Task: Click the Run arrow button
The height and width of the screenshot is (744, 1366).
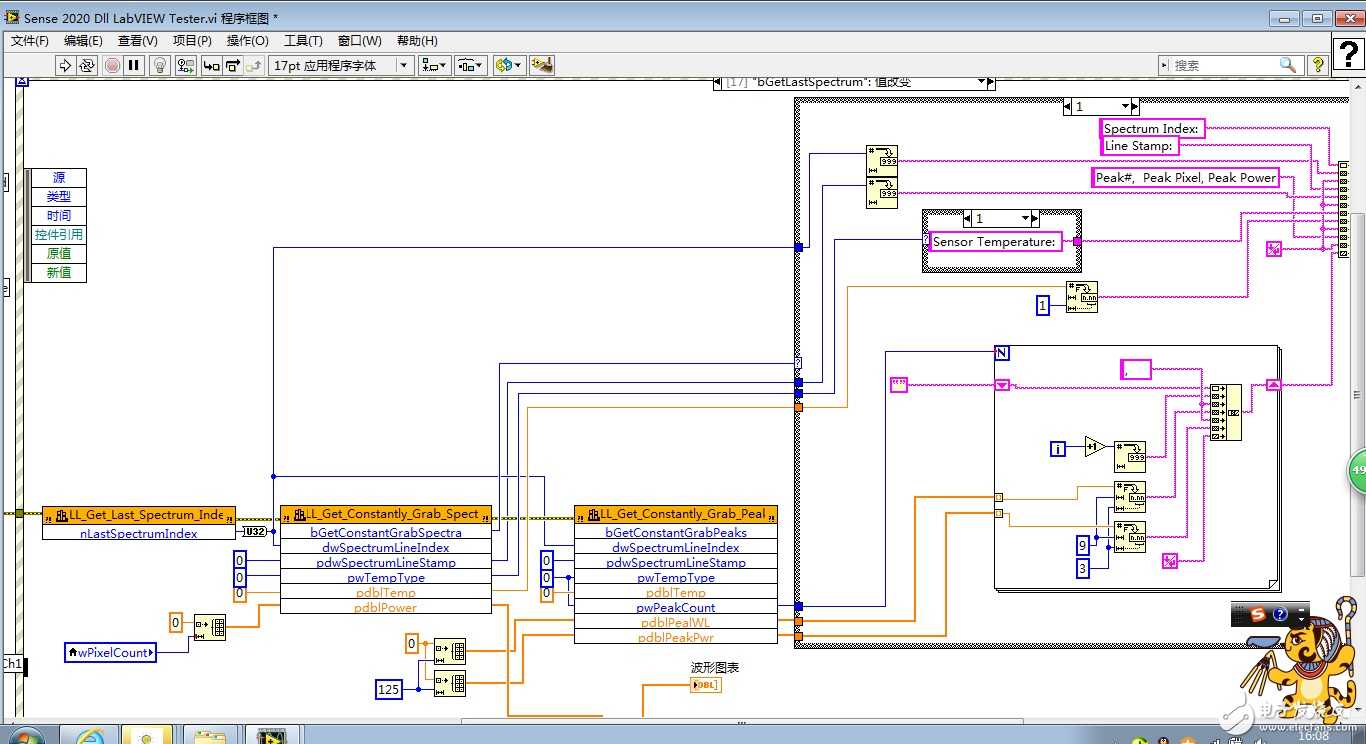Action: tap(65, 65)
